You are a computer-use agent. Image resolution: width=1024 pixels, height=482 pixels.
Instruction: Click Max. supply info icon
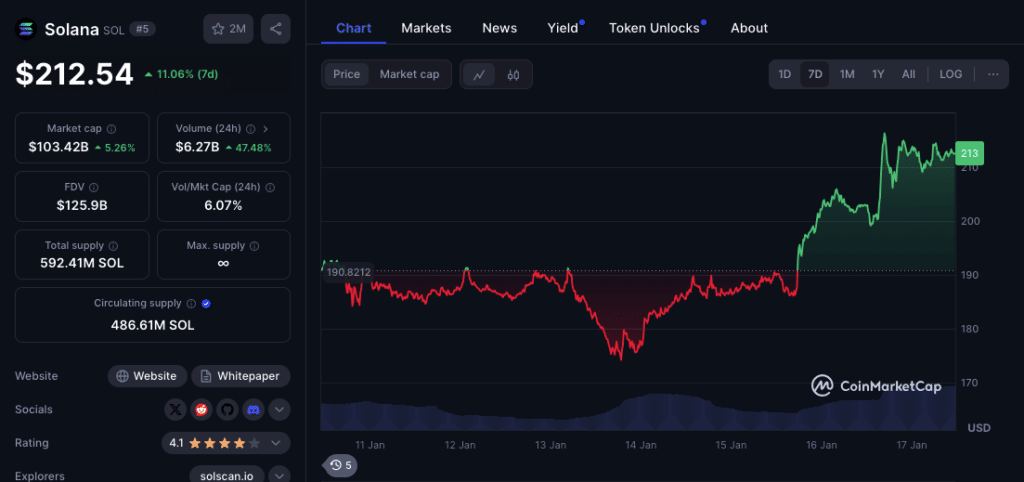(x=255, y=246)
